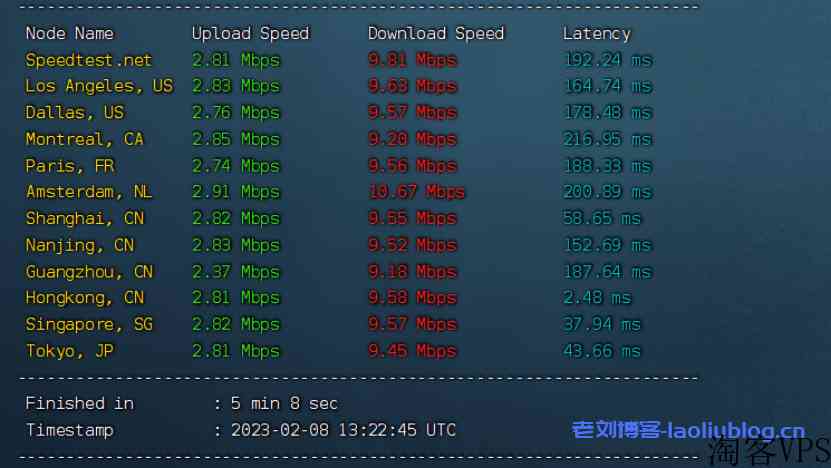Click the Download Speed column header
The height and width of the screenshot is (468, 831).
point(436,33)
